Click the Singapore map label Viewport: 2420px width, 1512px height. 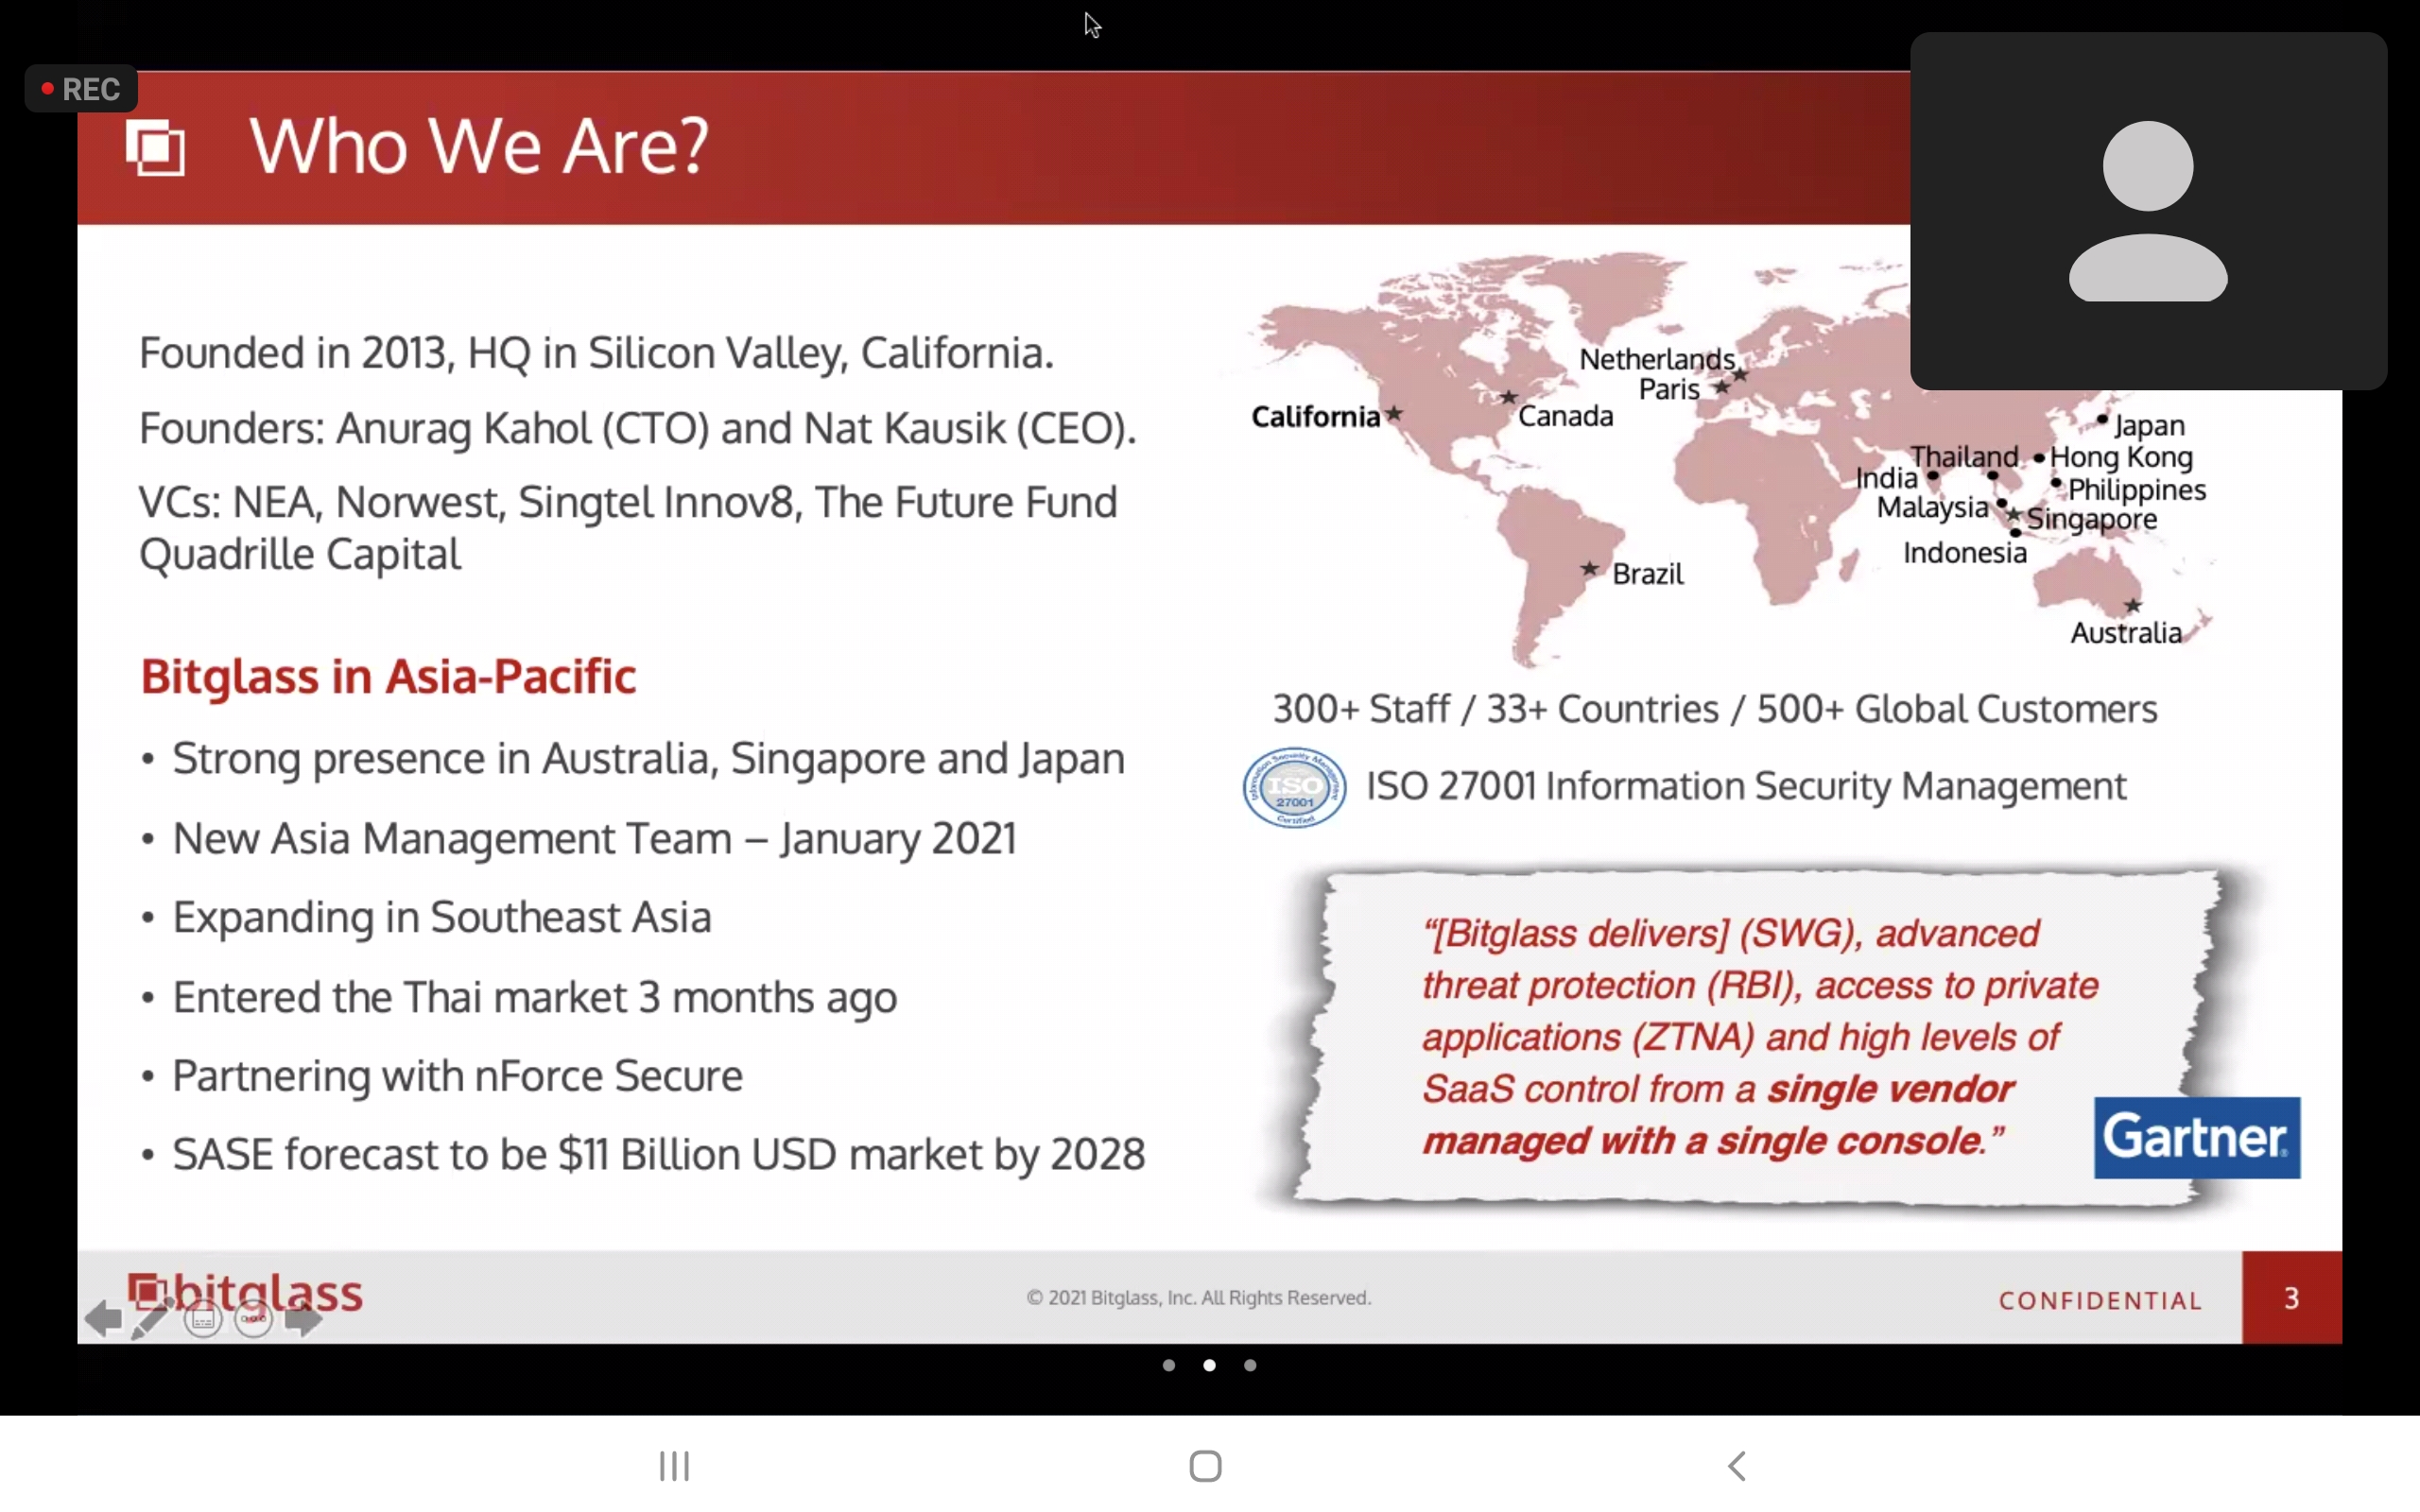pyautogui.click(x=2092, y=520)
